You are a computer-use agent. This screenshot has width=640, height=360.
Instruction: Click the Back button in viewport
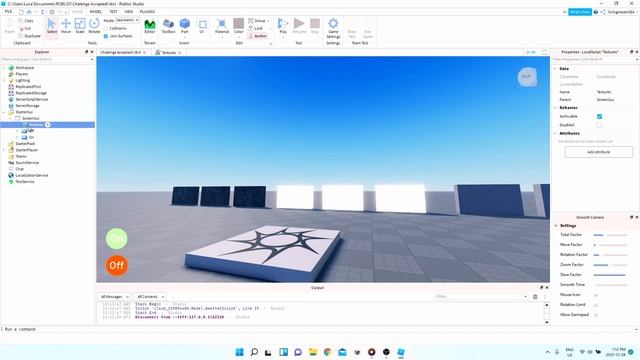click(527, 76)
